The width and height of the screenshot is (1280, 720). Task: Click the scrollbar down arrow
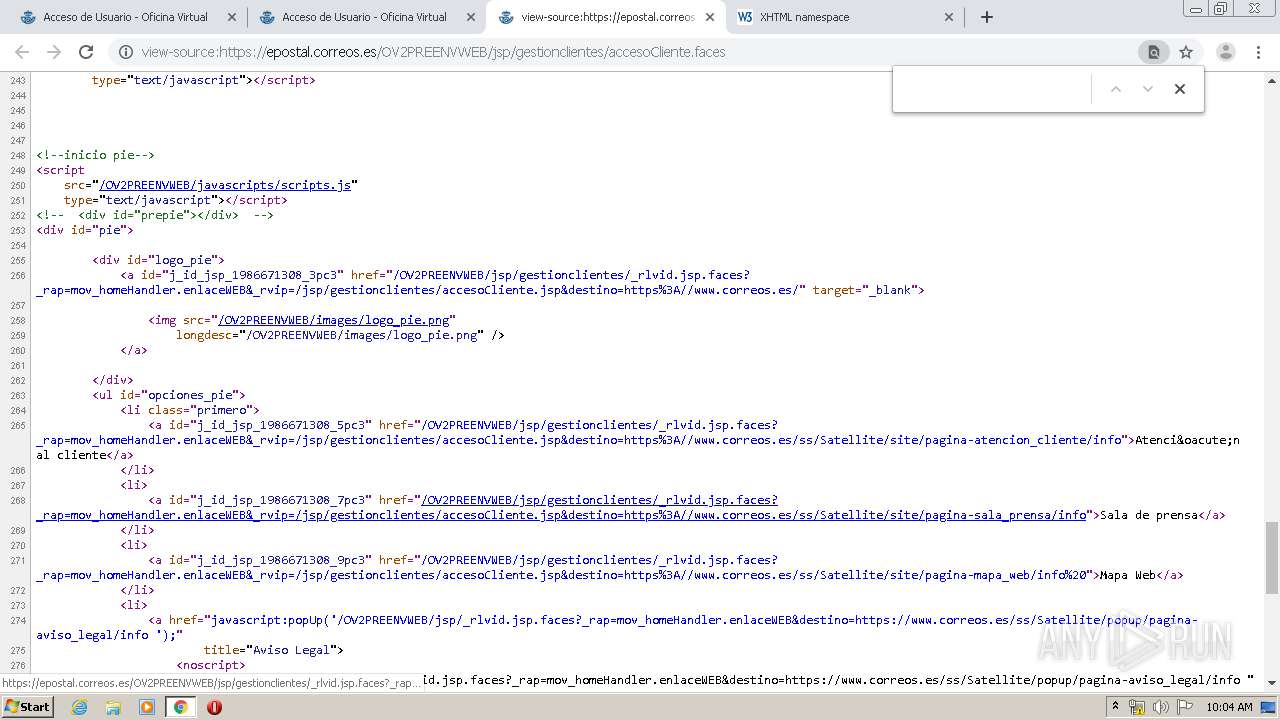pos(1272,683)
